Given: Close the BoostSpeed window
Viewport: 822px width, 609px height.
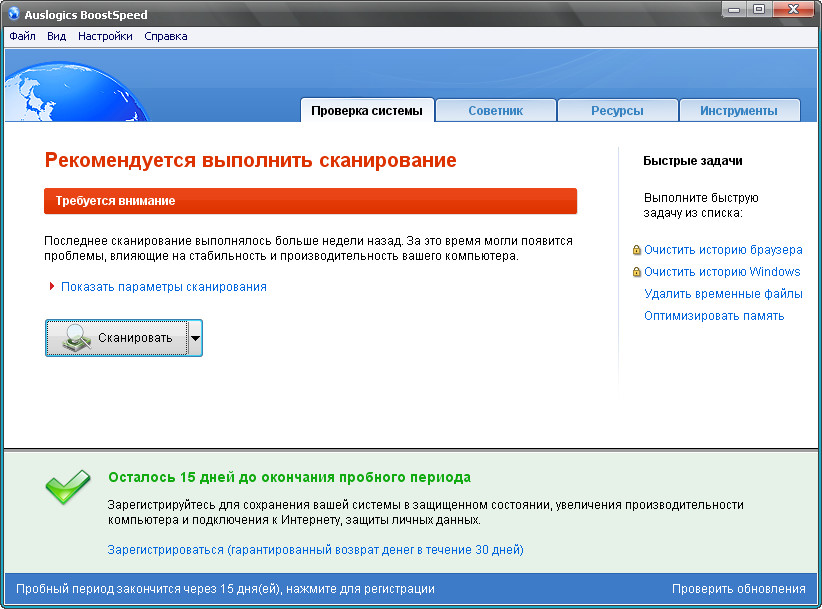Looking at the screenshot, I should (x=793, y=9).
